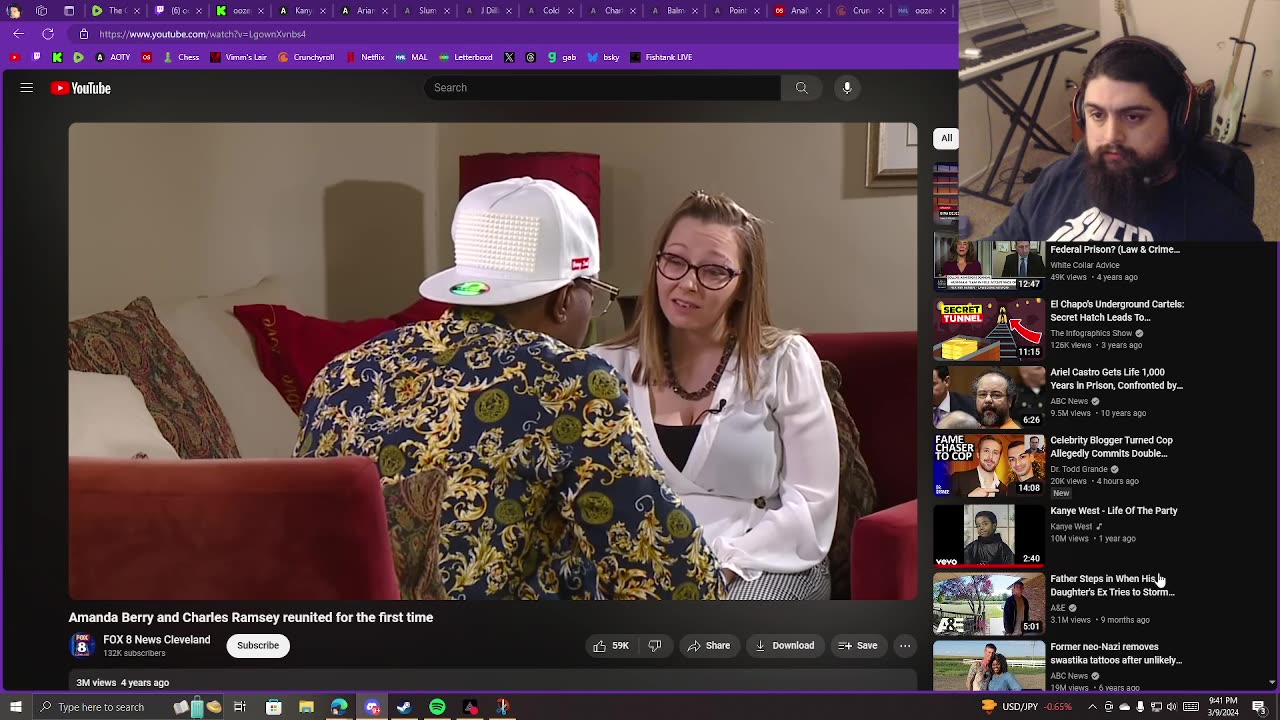This screenshot has height=720, width=1280.
Task: Open El Chapo's Underground Cartels video title
Action: coord(1117,311)
